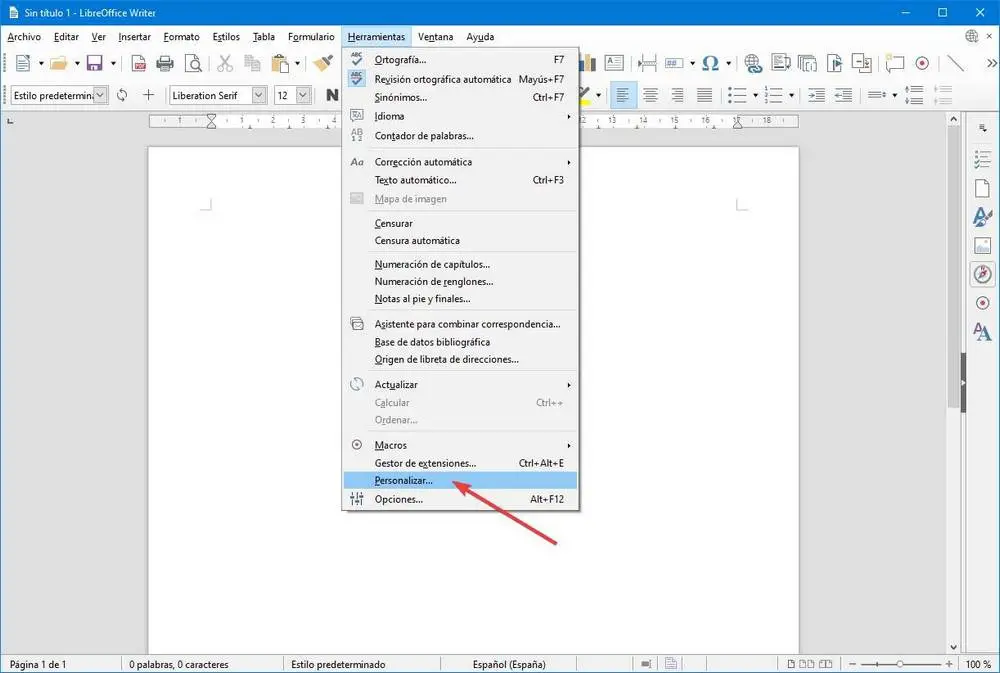Viewport: 1000px width, 673px height.
Task: Open the Archivo menu
Action: (x=24, y=37)
